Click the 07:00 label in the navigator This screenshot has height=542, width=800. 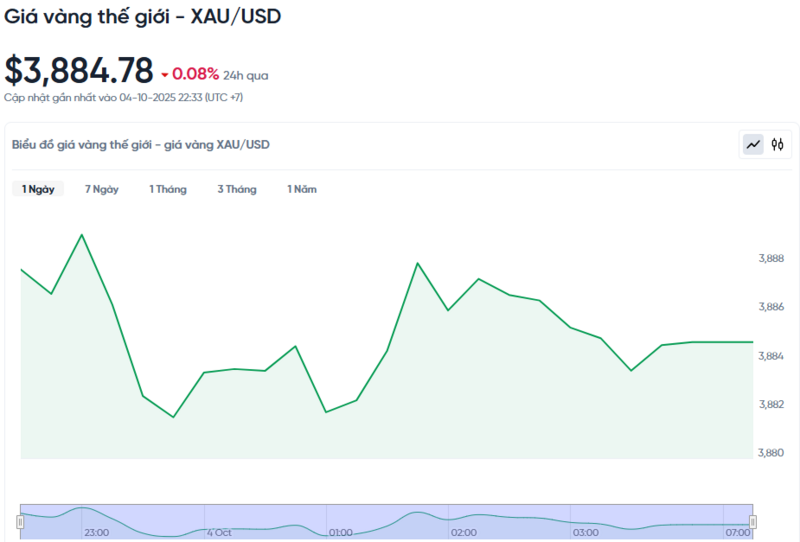[737, 533]
